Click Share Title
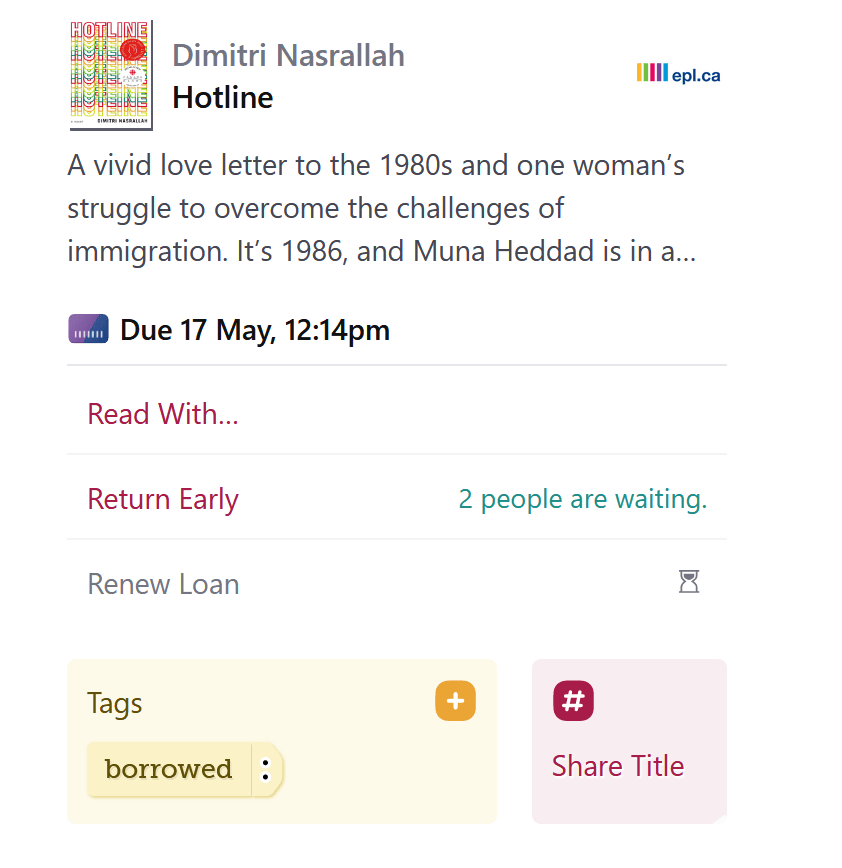 tap(618, 767)
